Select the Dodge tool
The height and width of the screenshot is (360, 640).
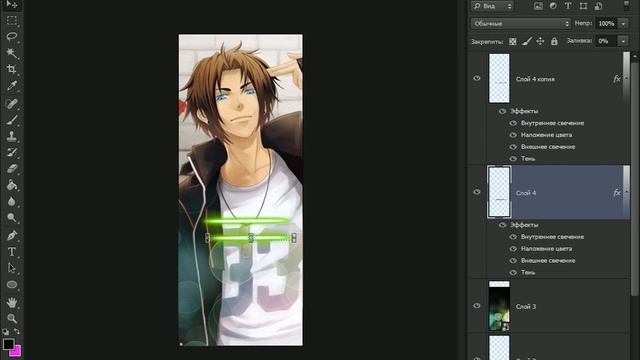pos(11,218)
